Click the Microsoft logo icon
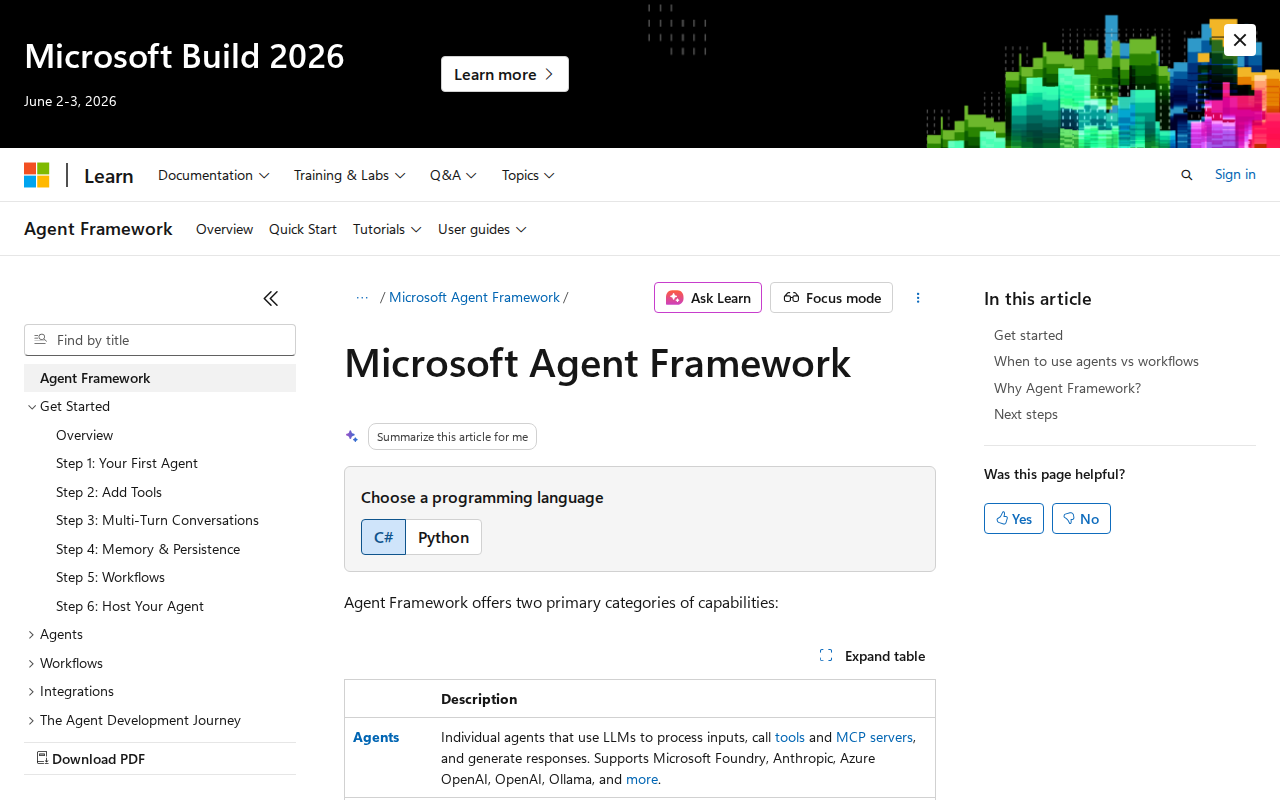The image size is (1280, 800). pos(37,175)
